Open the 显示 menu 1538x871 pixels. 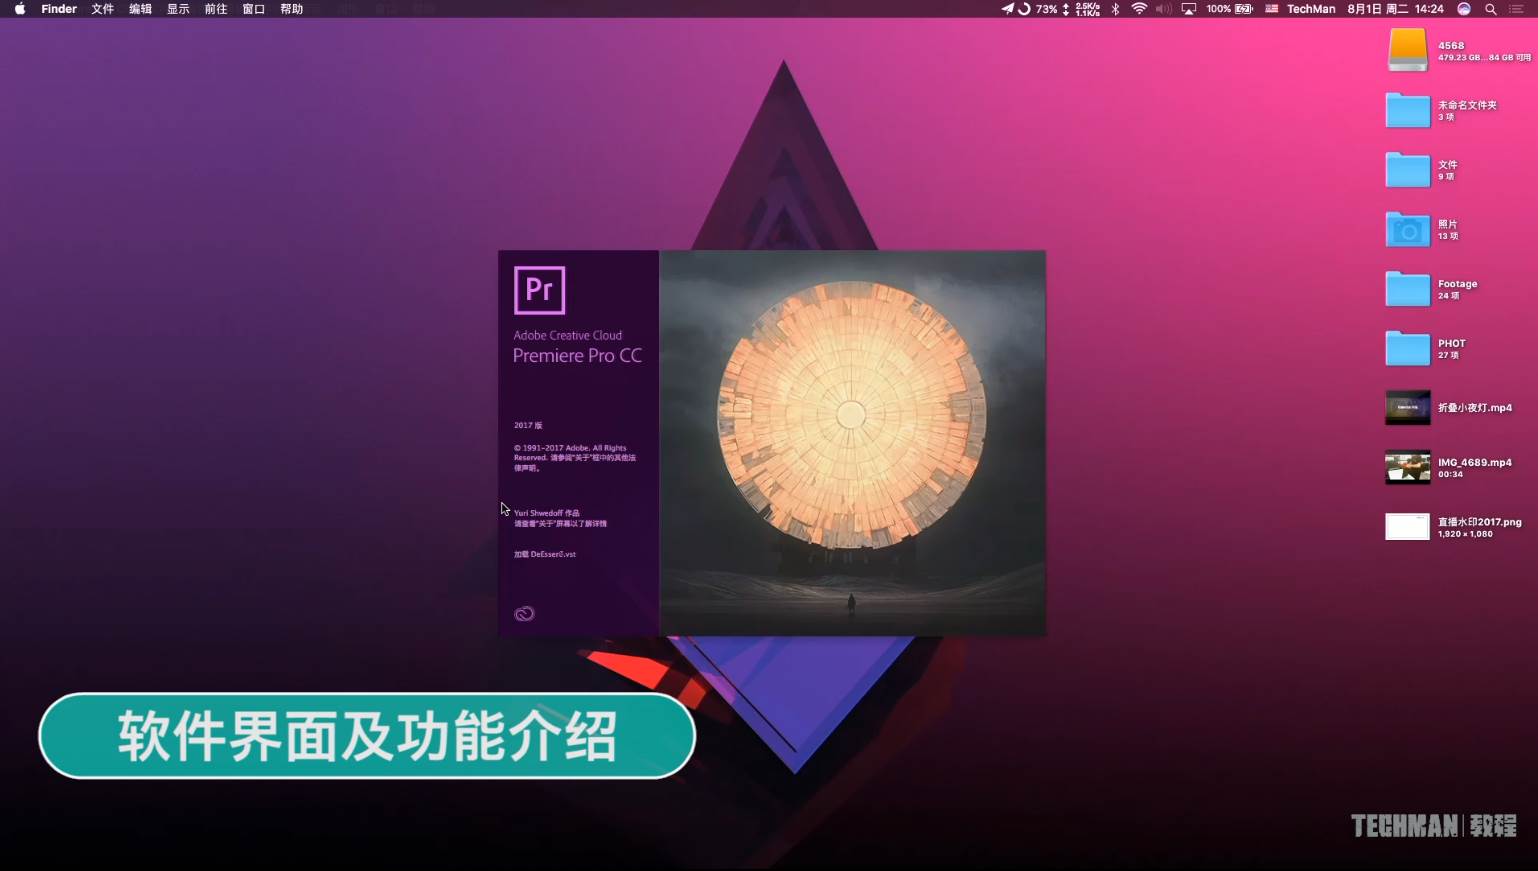(x=178, y=9)
